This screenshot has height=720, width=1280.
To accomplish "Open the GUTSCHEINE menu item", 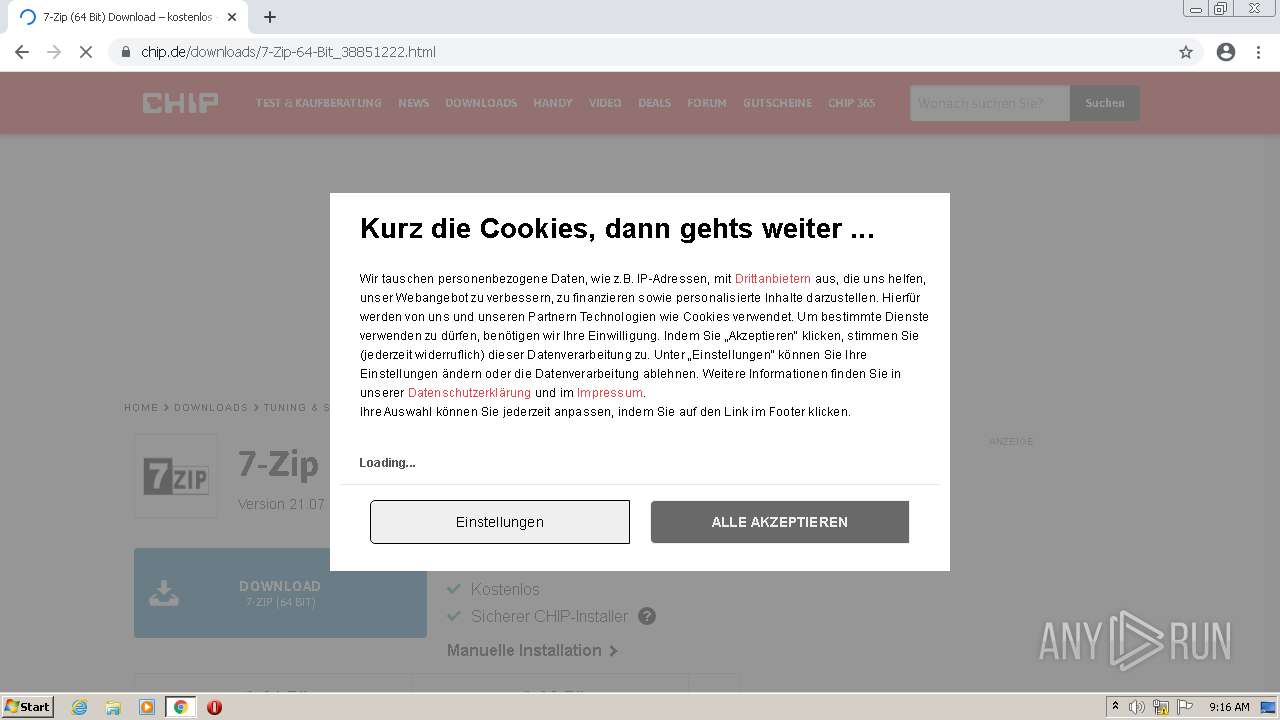I will pos(777,103).
